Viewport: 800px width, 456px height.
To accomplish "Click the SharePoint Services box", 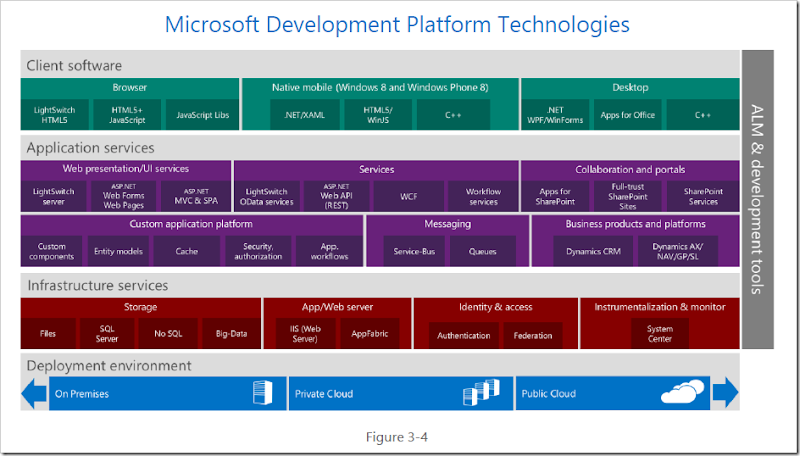I will tap(703, 196).
